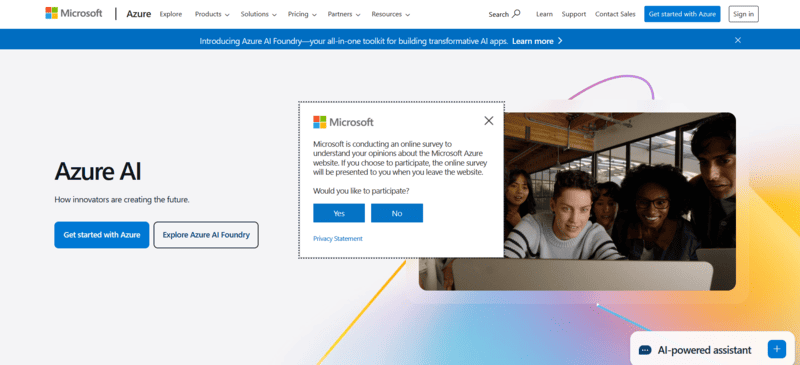Open the Azure home link
Viewport: 800px width, 365px height.
(x=138, y=14)
